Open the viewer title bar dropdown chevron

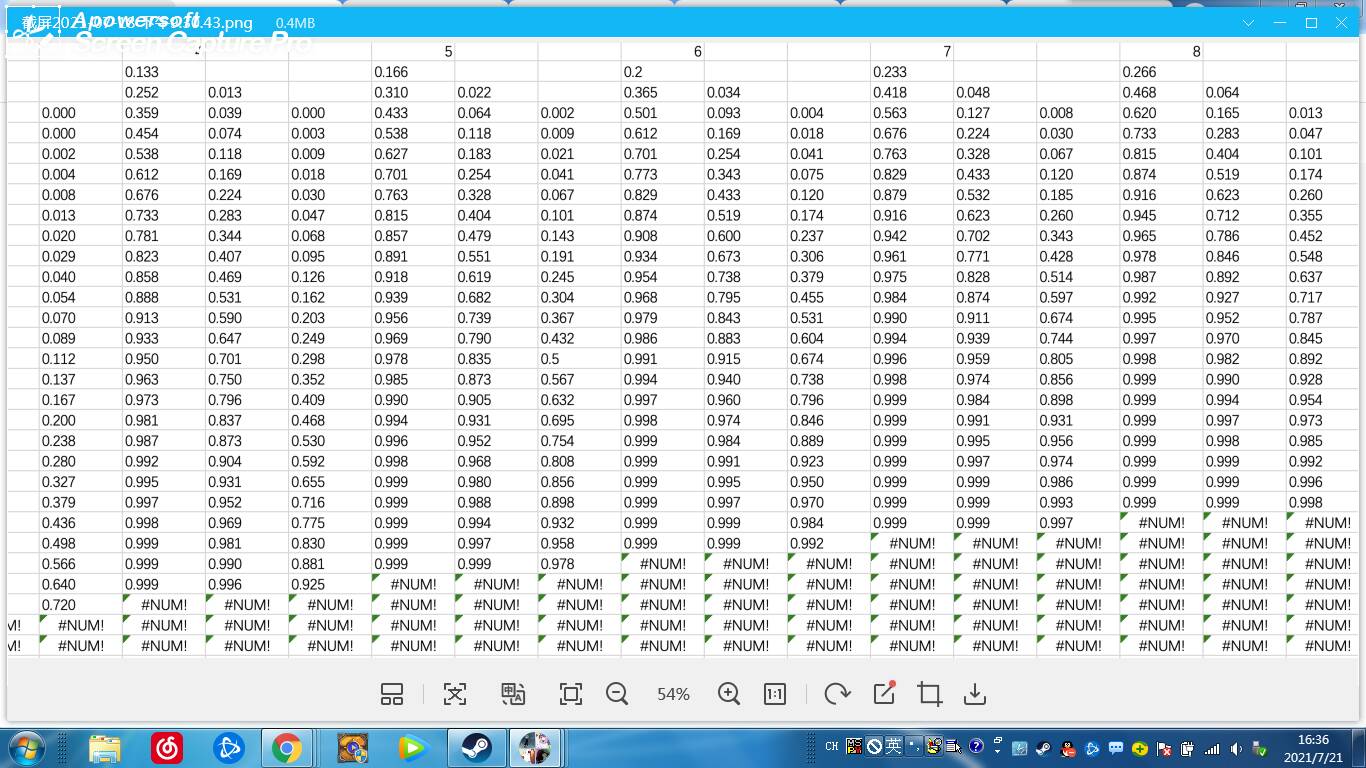coord(1248,22)
